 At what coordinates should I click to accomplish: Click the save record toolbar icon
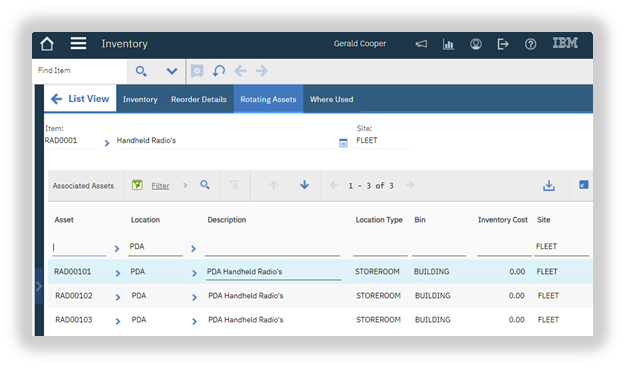(197, 71)
